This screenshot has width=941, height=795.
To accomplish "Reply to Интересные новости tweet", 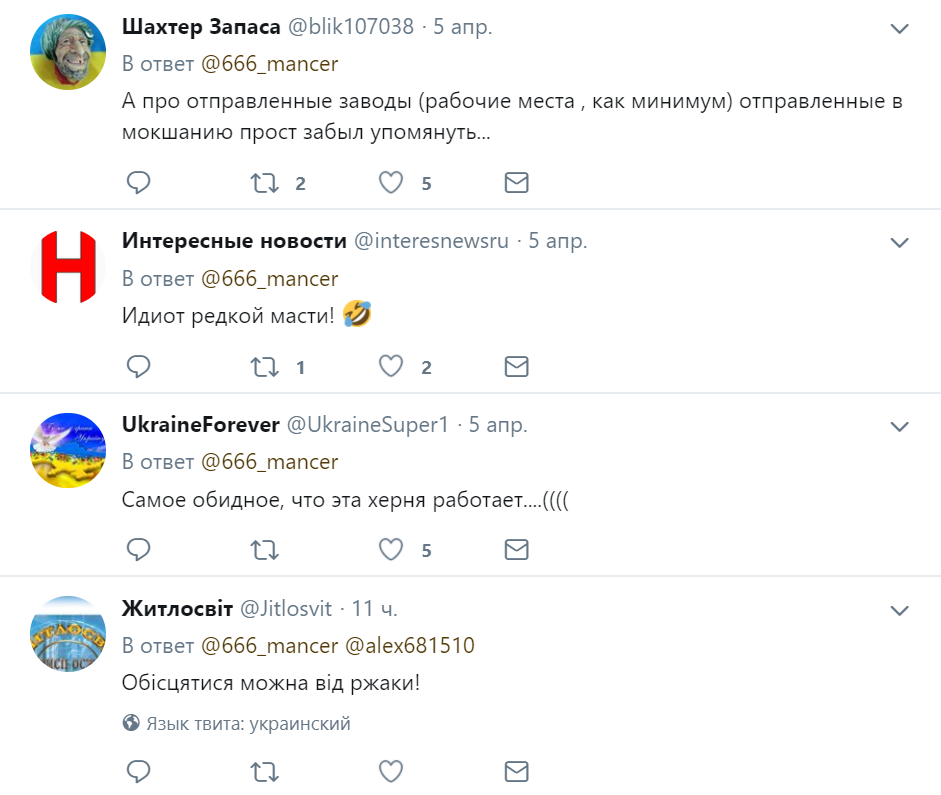I will (x=138, y=366).
